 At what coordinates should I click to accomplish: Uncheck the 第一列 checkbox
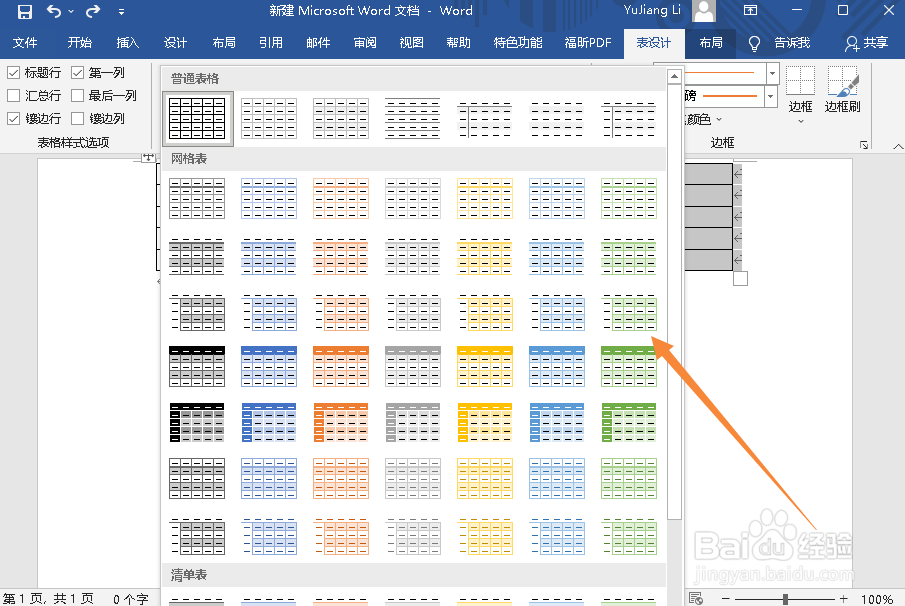(77, 73)
